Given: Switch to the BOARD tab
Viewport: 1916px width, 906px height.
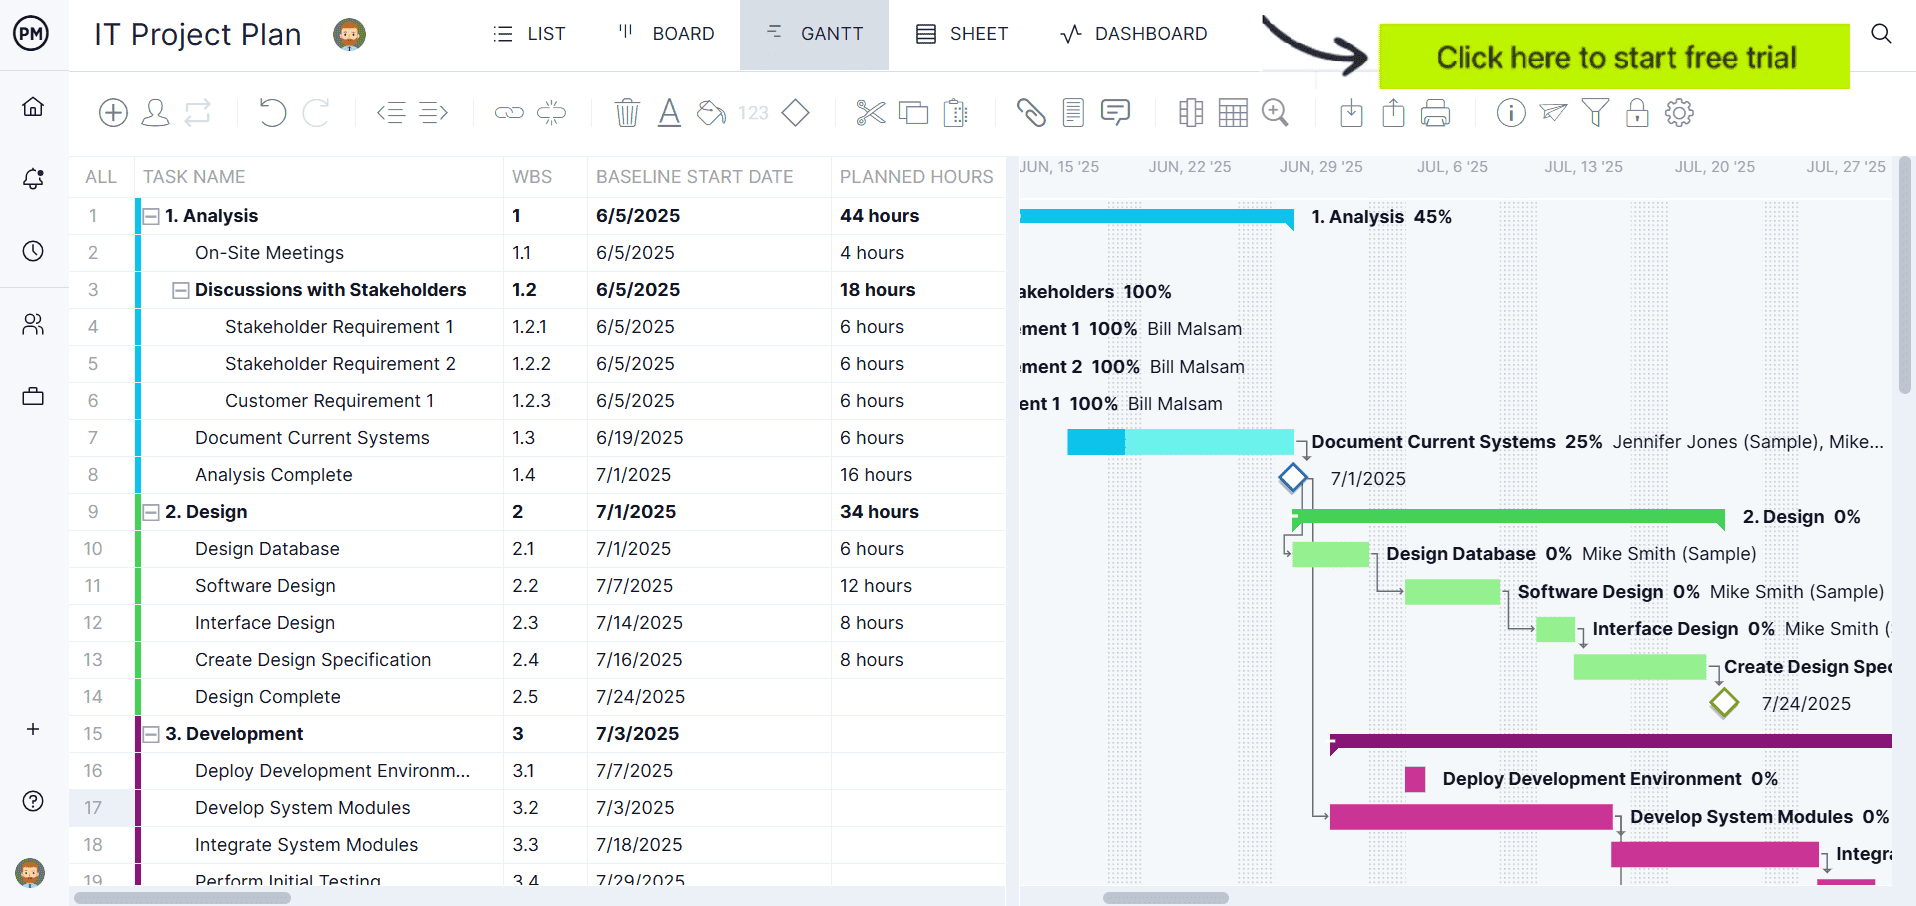Looking at the screenshot, I should tap(665, 33).
